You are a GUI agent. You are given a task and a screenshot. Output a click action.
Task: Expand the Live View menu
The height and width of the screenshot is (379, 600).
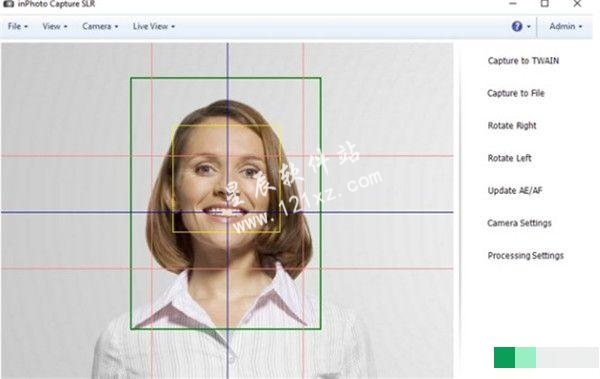(154, 26)
